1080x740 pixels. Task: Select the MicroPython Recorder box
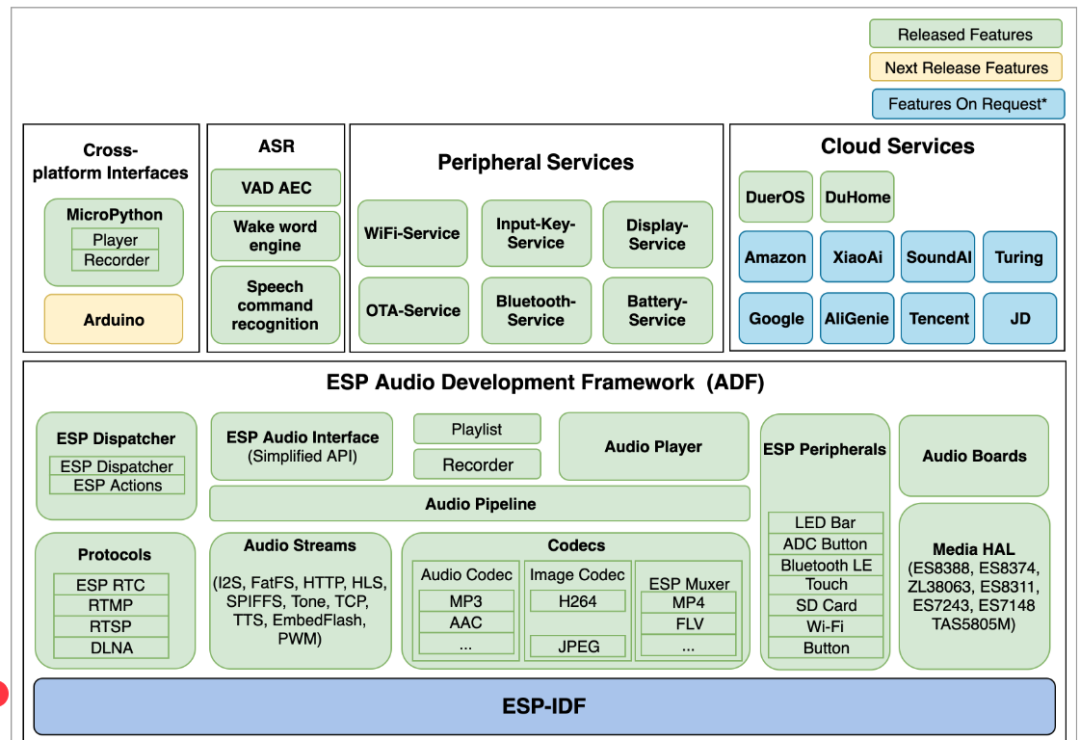tap(115, 260)
